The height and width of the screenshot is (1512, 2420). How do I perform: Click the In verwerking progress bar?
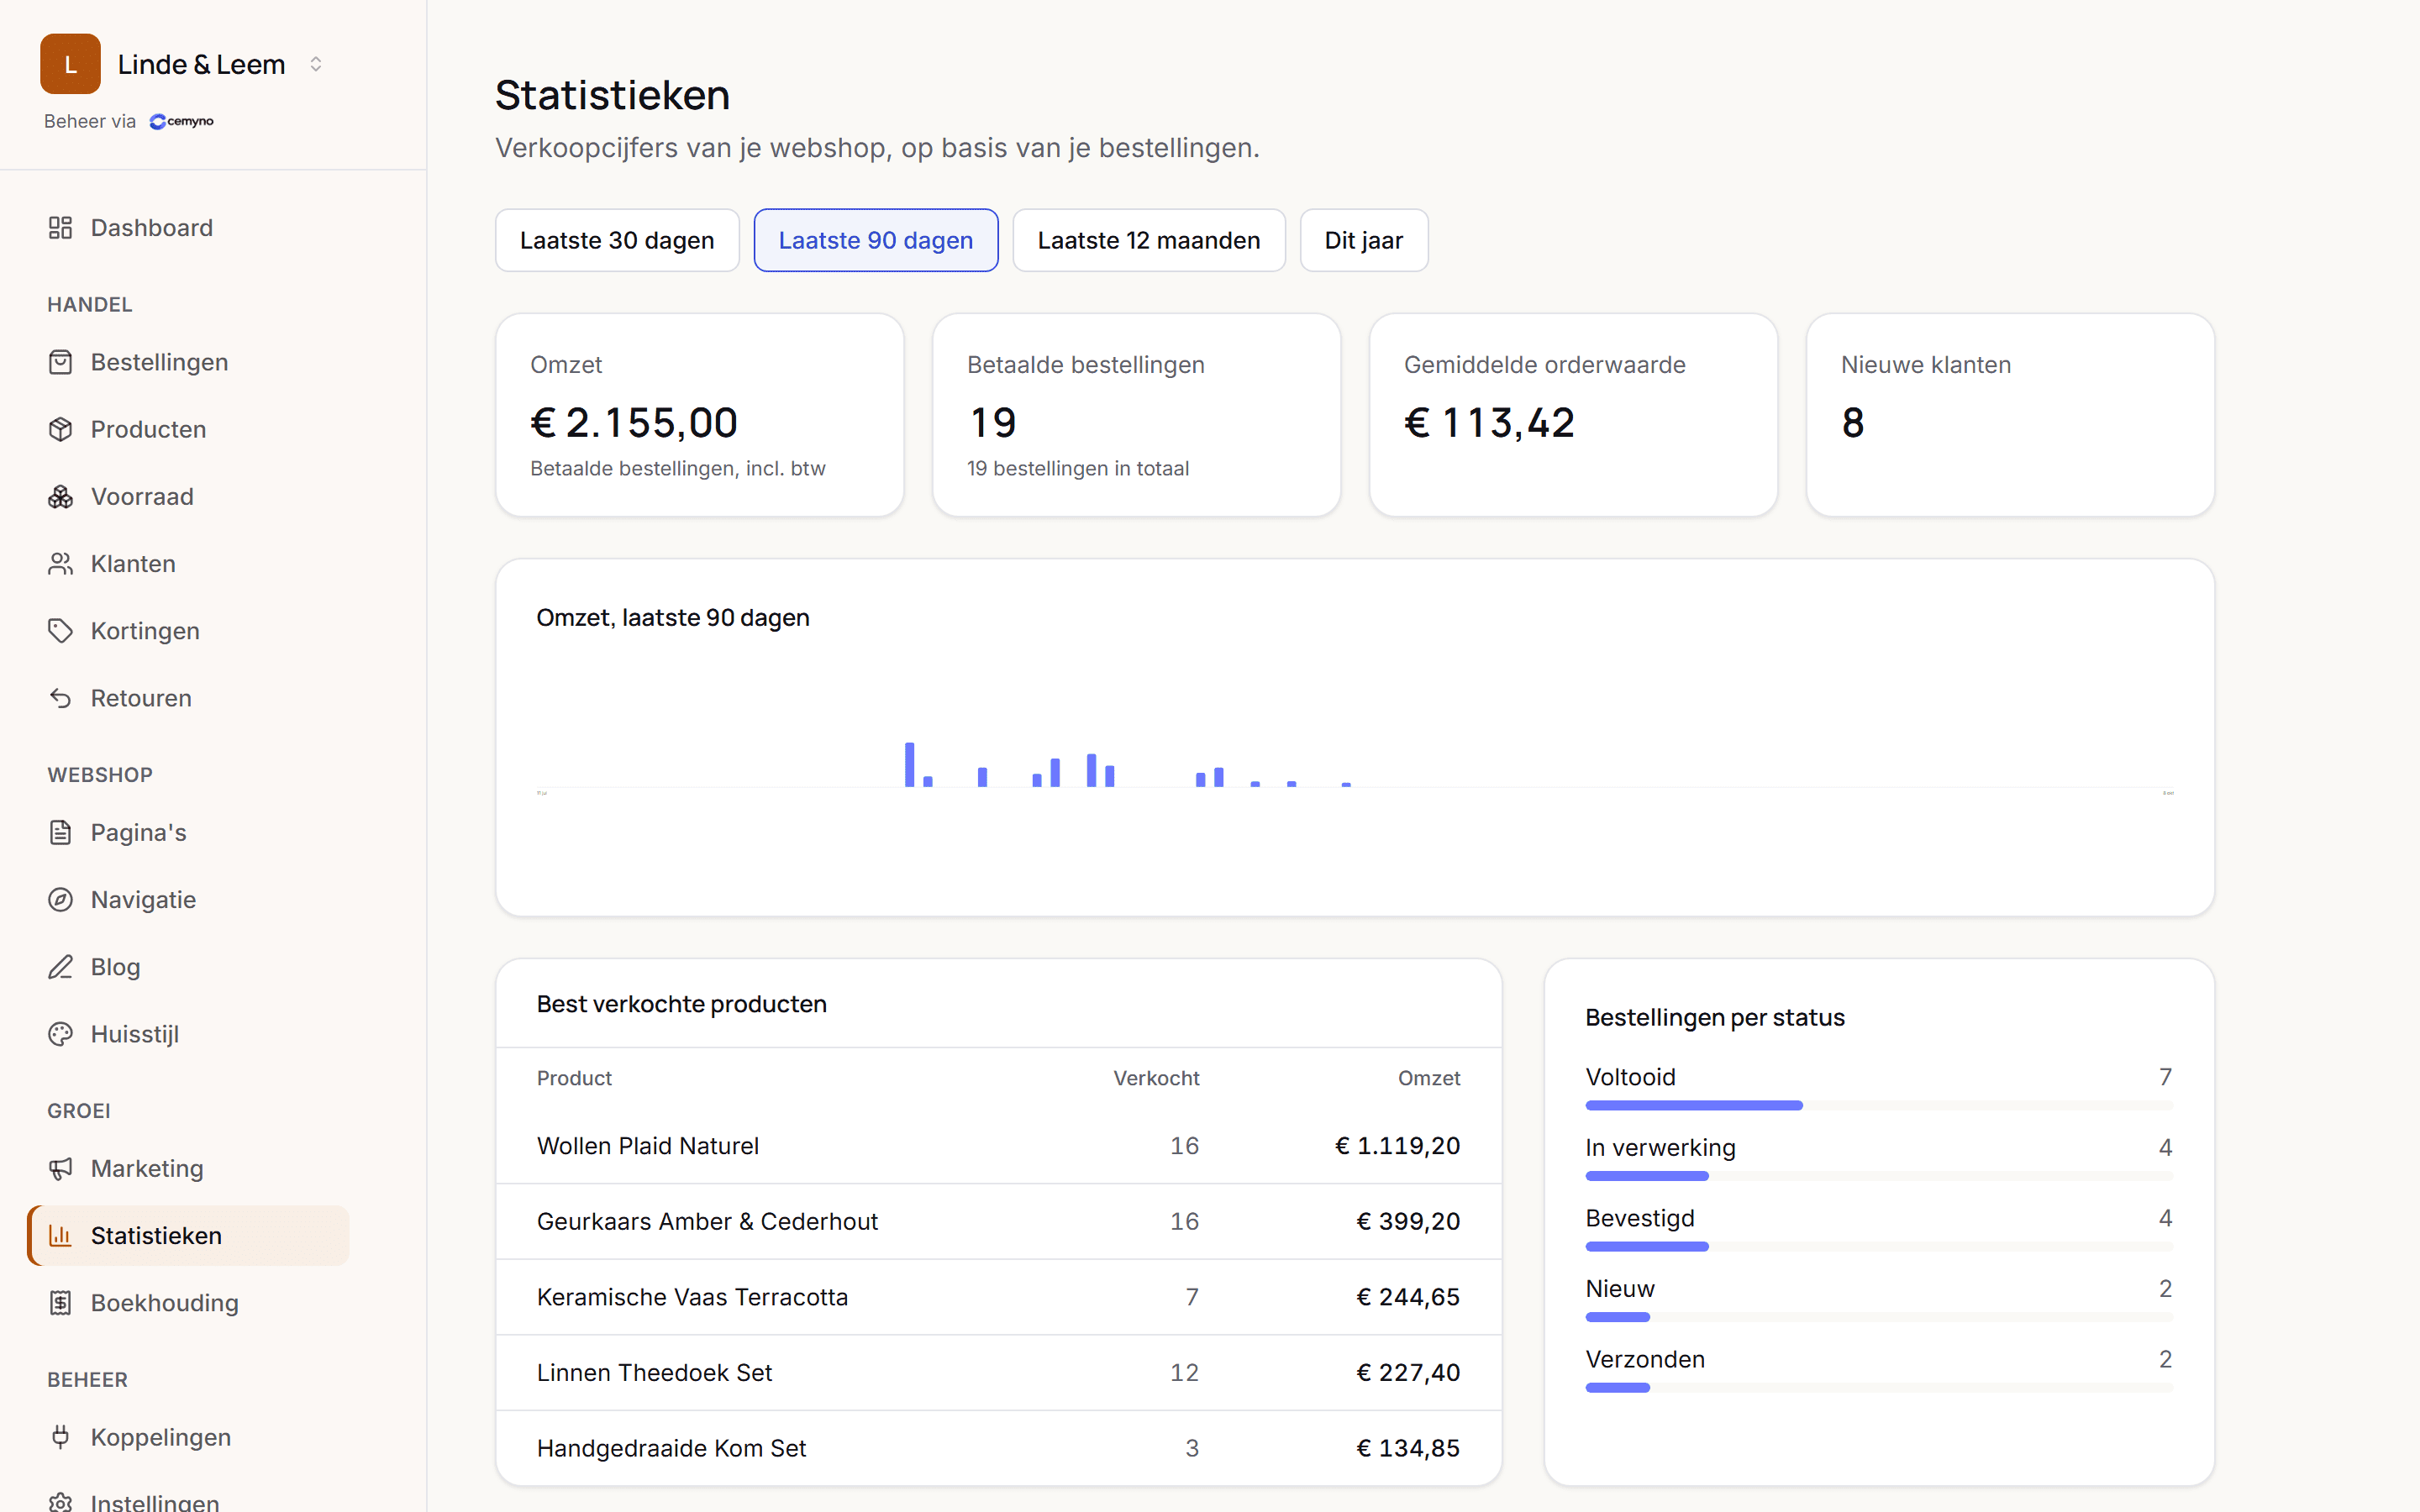pos(1879,1176)
